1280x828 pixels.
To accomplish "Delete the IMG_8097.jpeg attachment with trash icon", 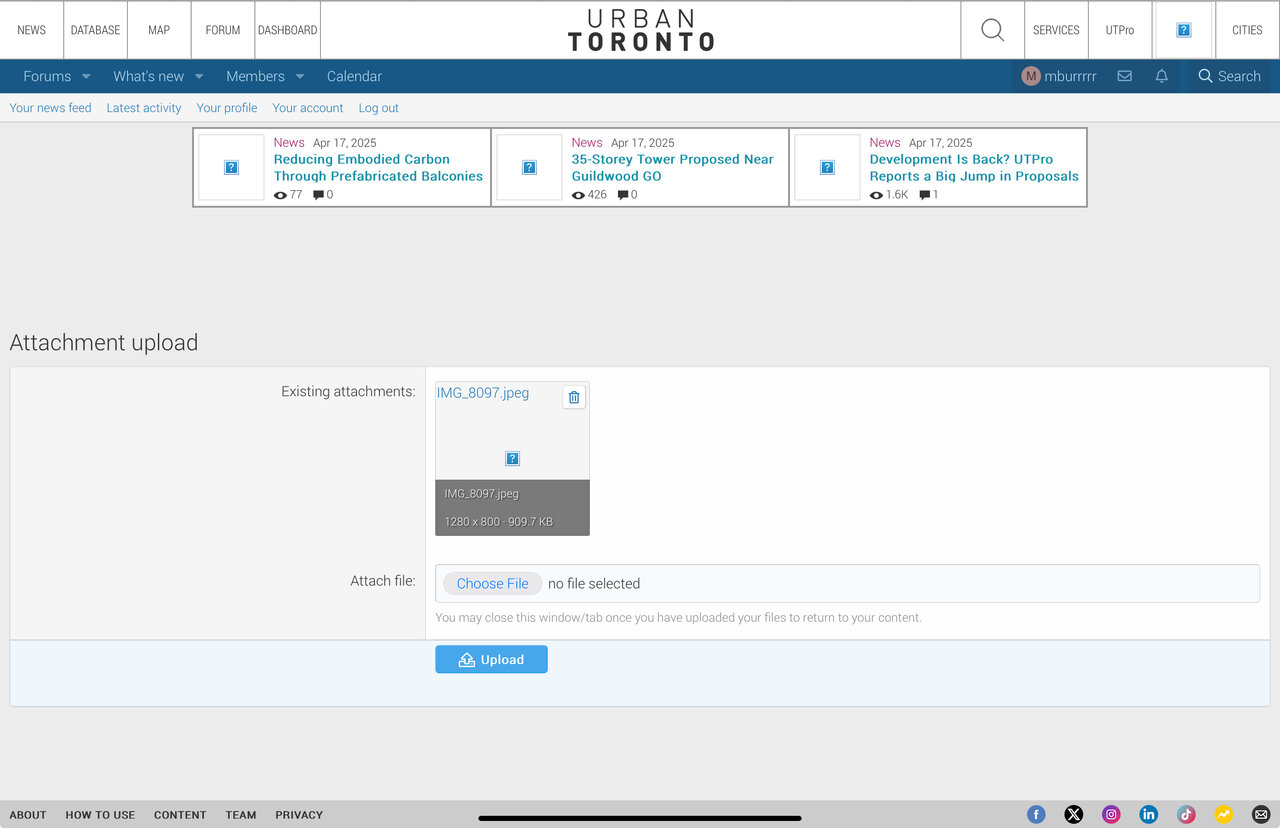I will [x=574, y=397].
